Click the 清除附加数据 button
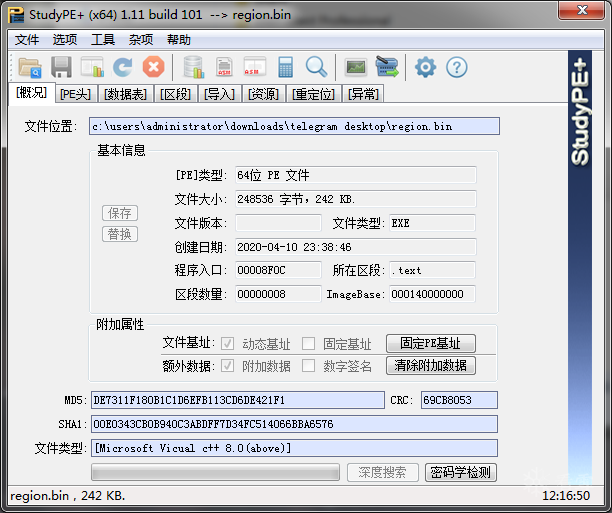This screenshot has width=612, height=513. click(431, 365)
